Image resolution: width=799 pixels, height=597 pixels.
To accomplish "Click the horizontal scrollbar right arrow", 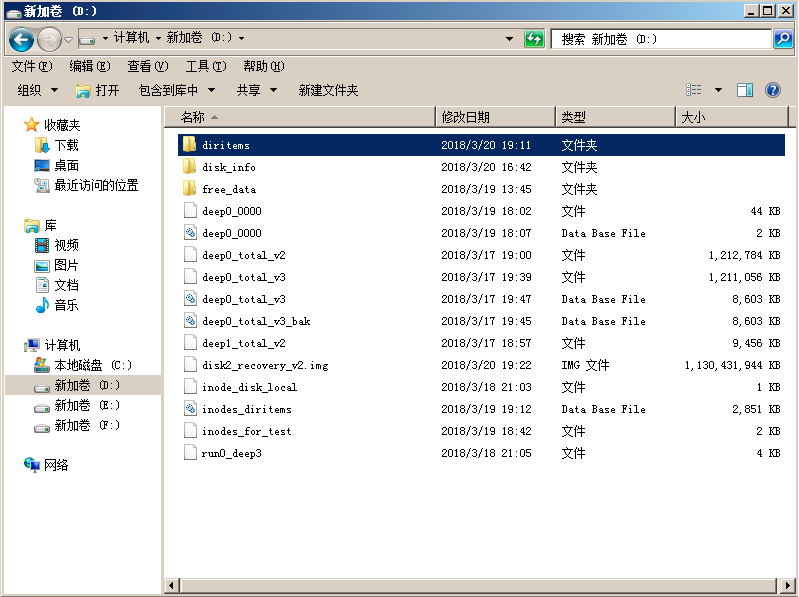I will coord(787,586).
